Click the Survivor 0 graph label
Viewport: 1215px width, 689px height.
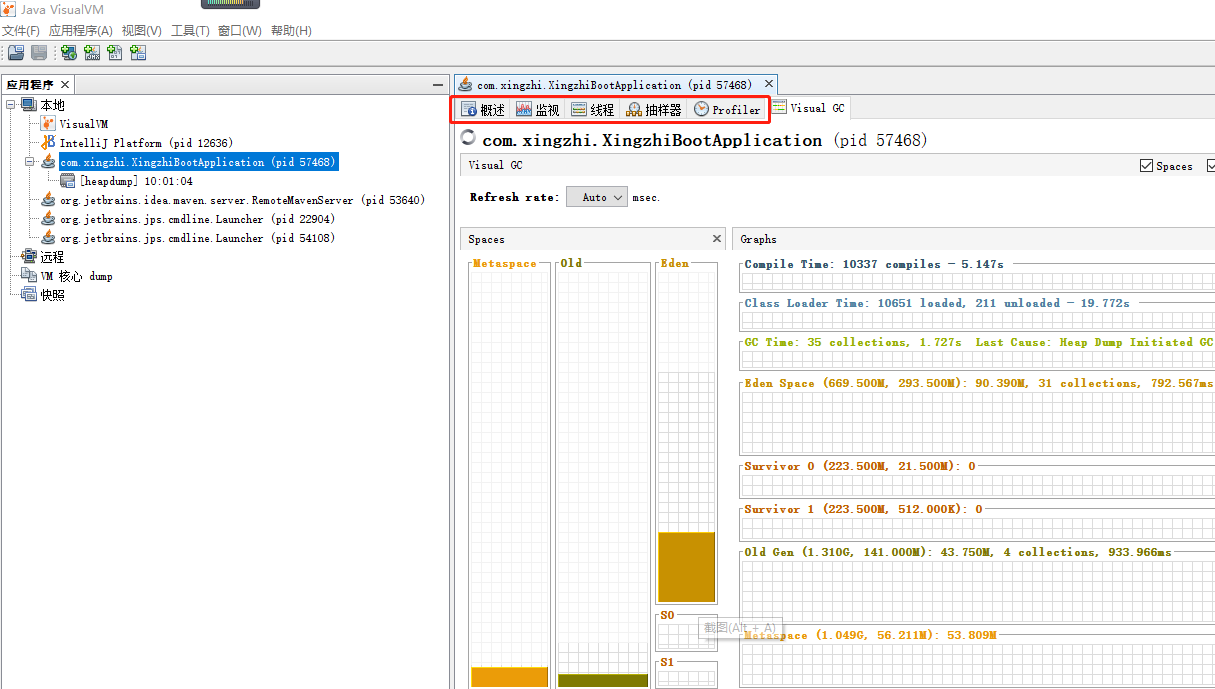[860, 466]
